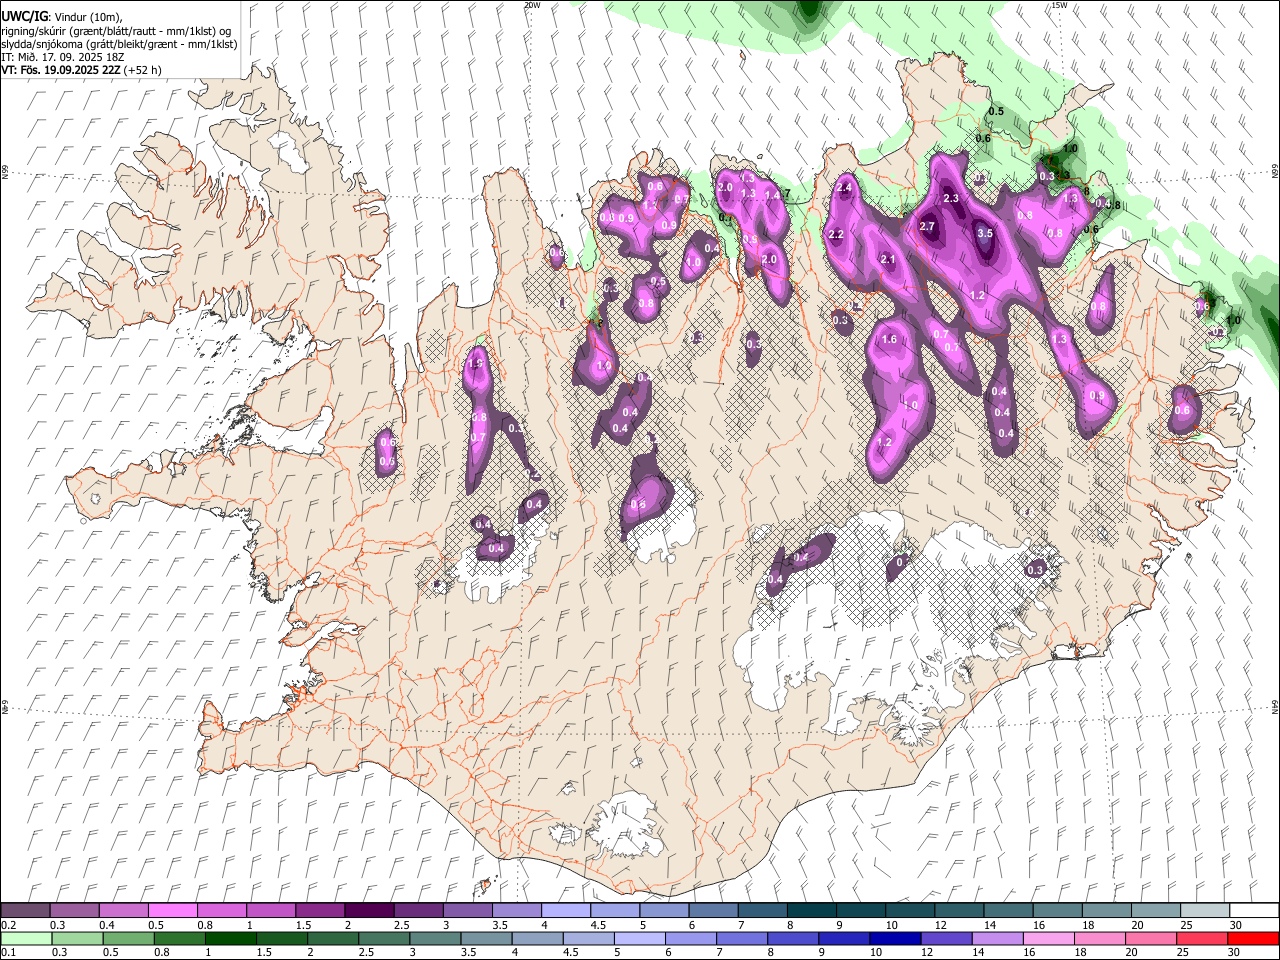Click the 2.2 value label on the map
This screenshot has width=1280, height=960.
point(836,235)
